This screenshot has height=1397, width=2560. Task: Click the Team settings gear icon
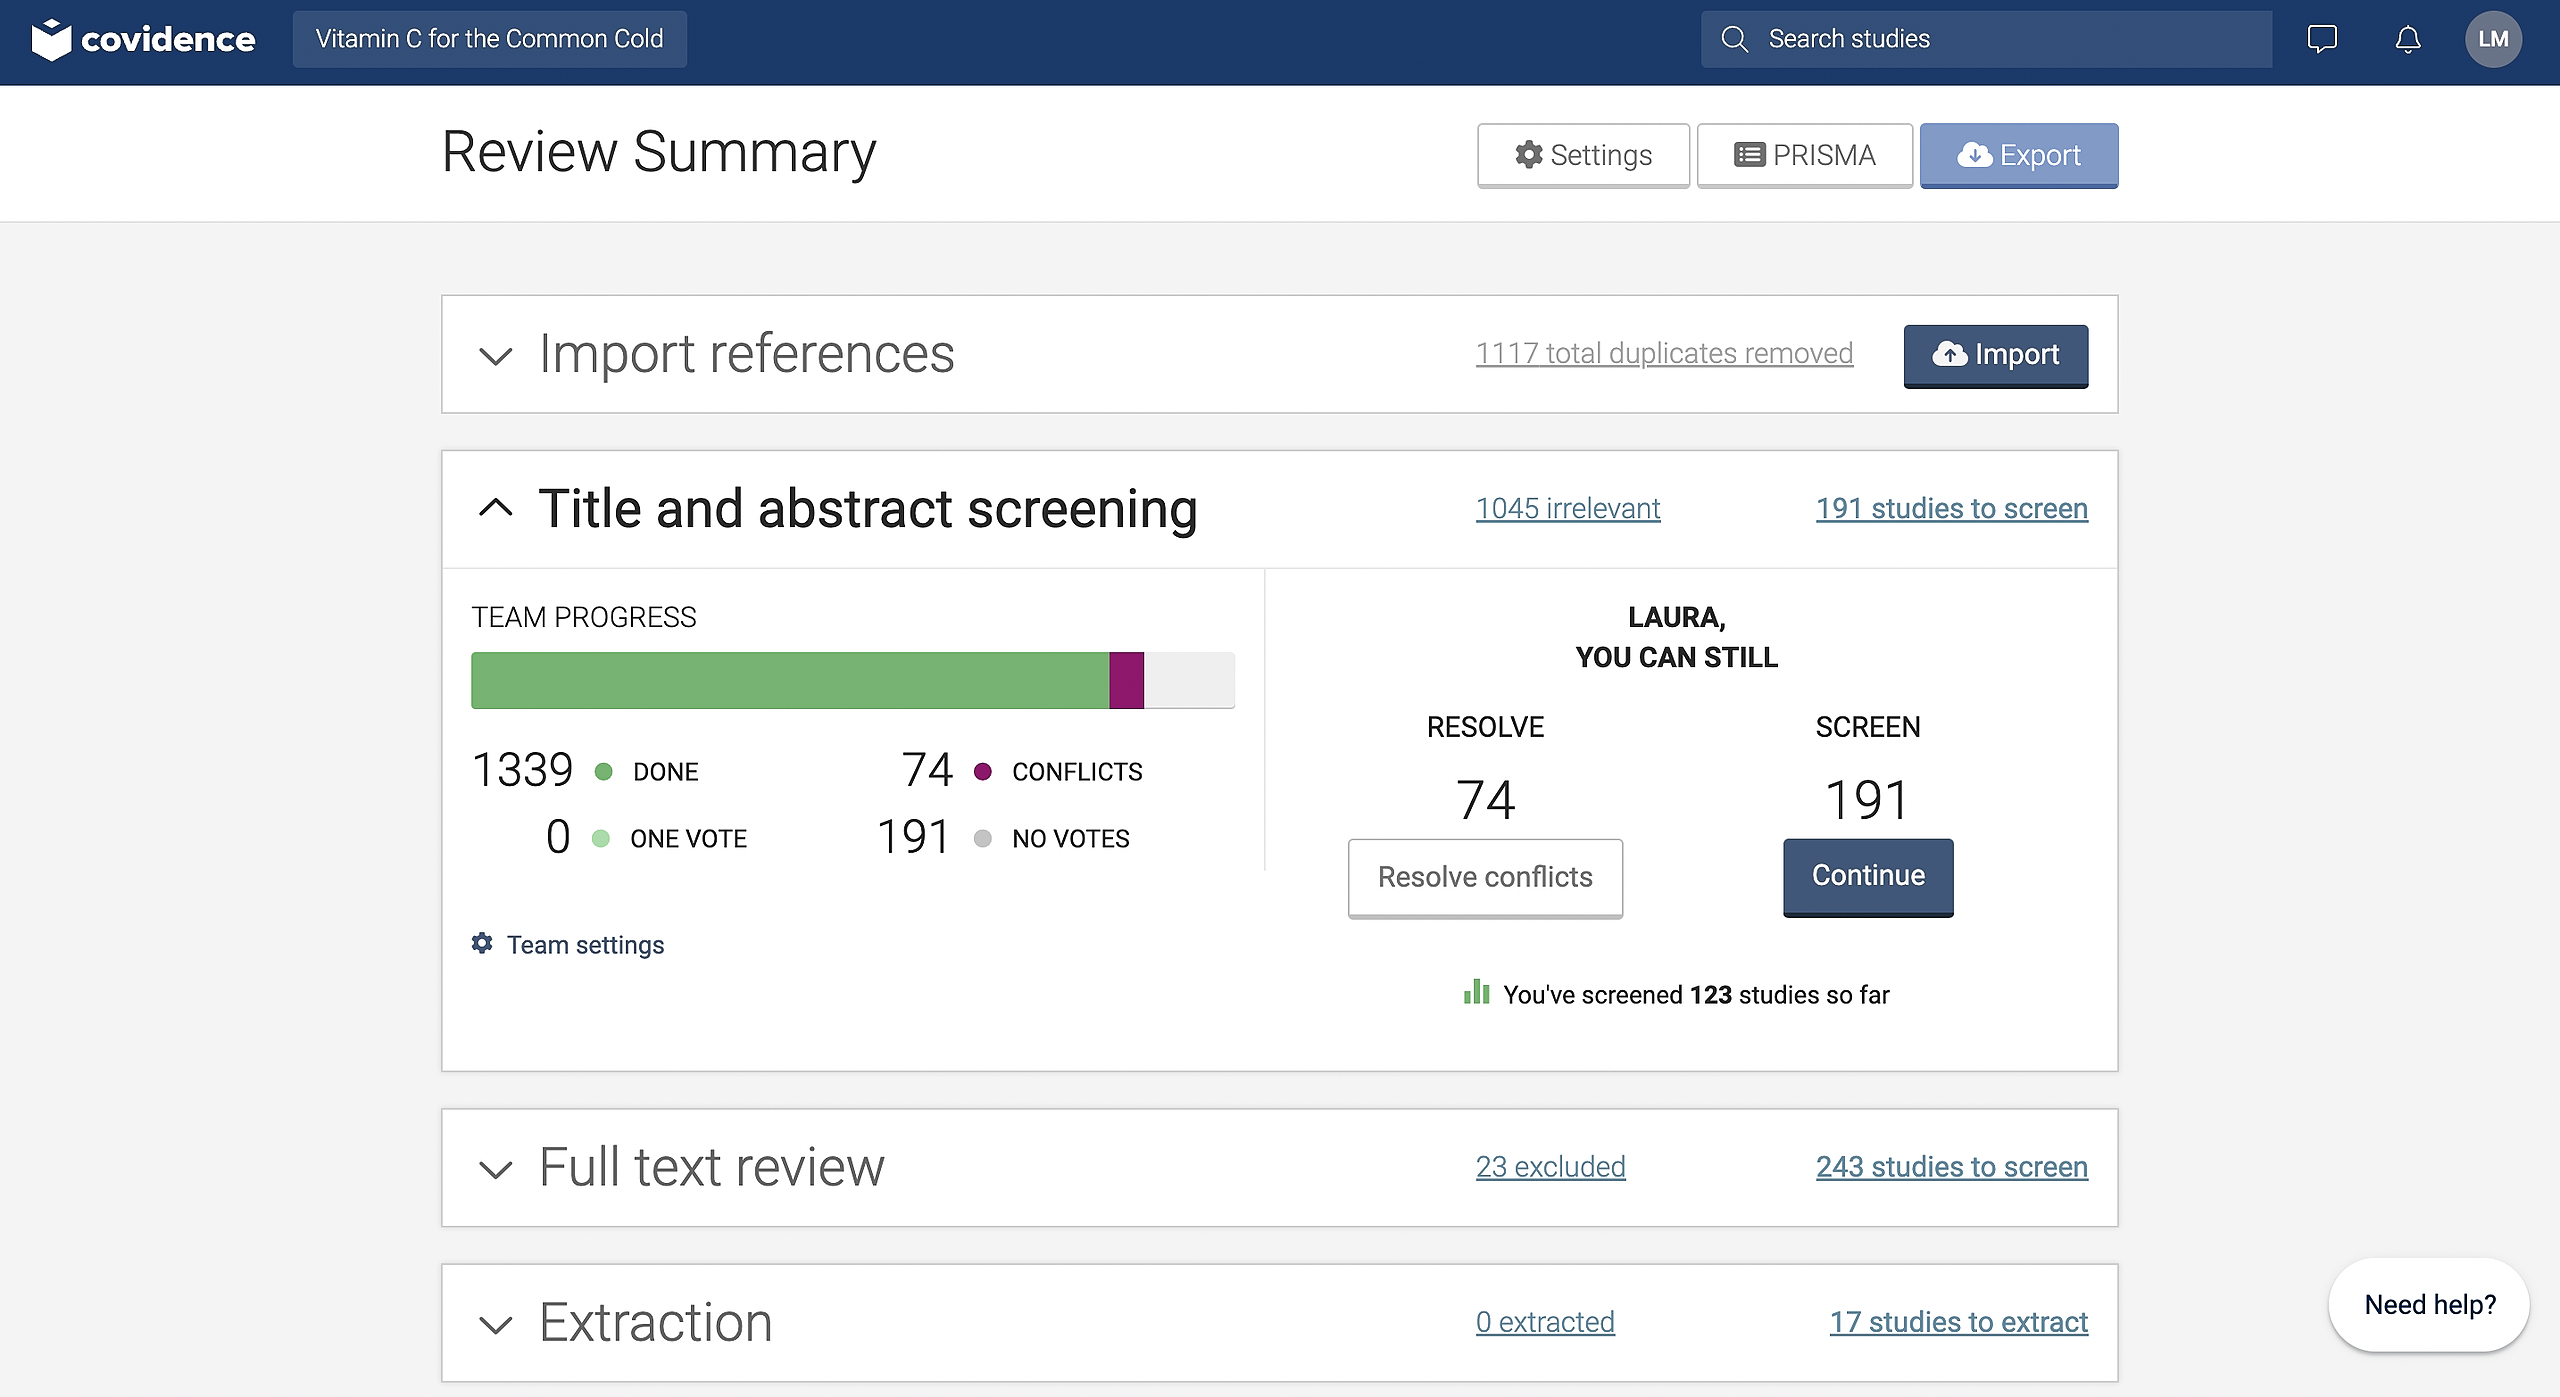pos(482,943)
